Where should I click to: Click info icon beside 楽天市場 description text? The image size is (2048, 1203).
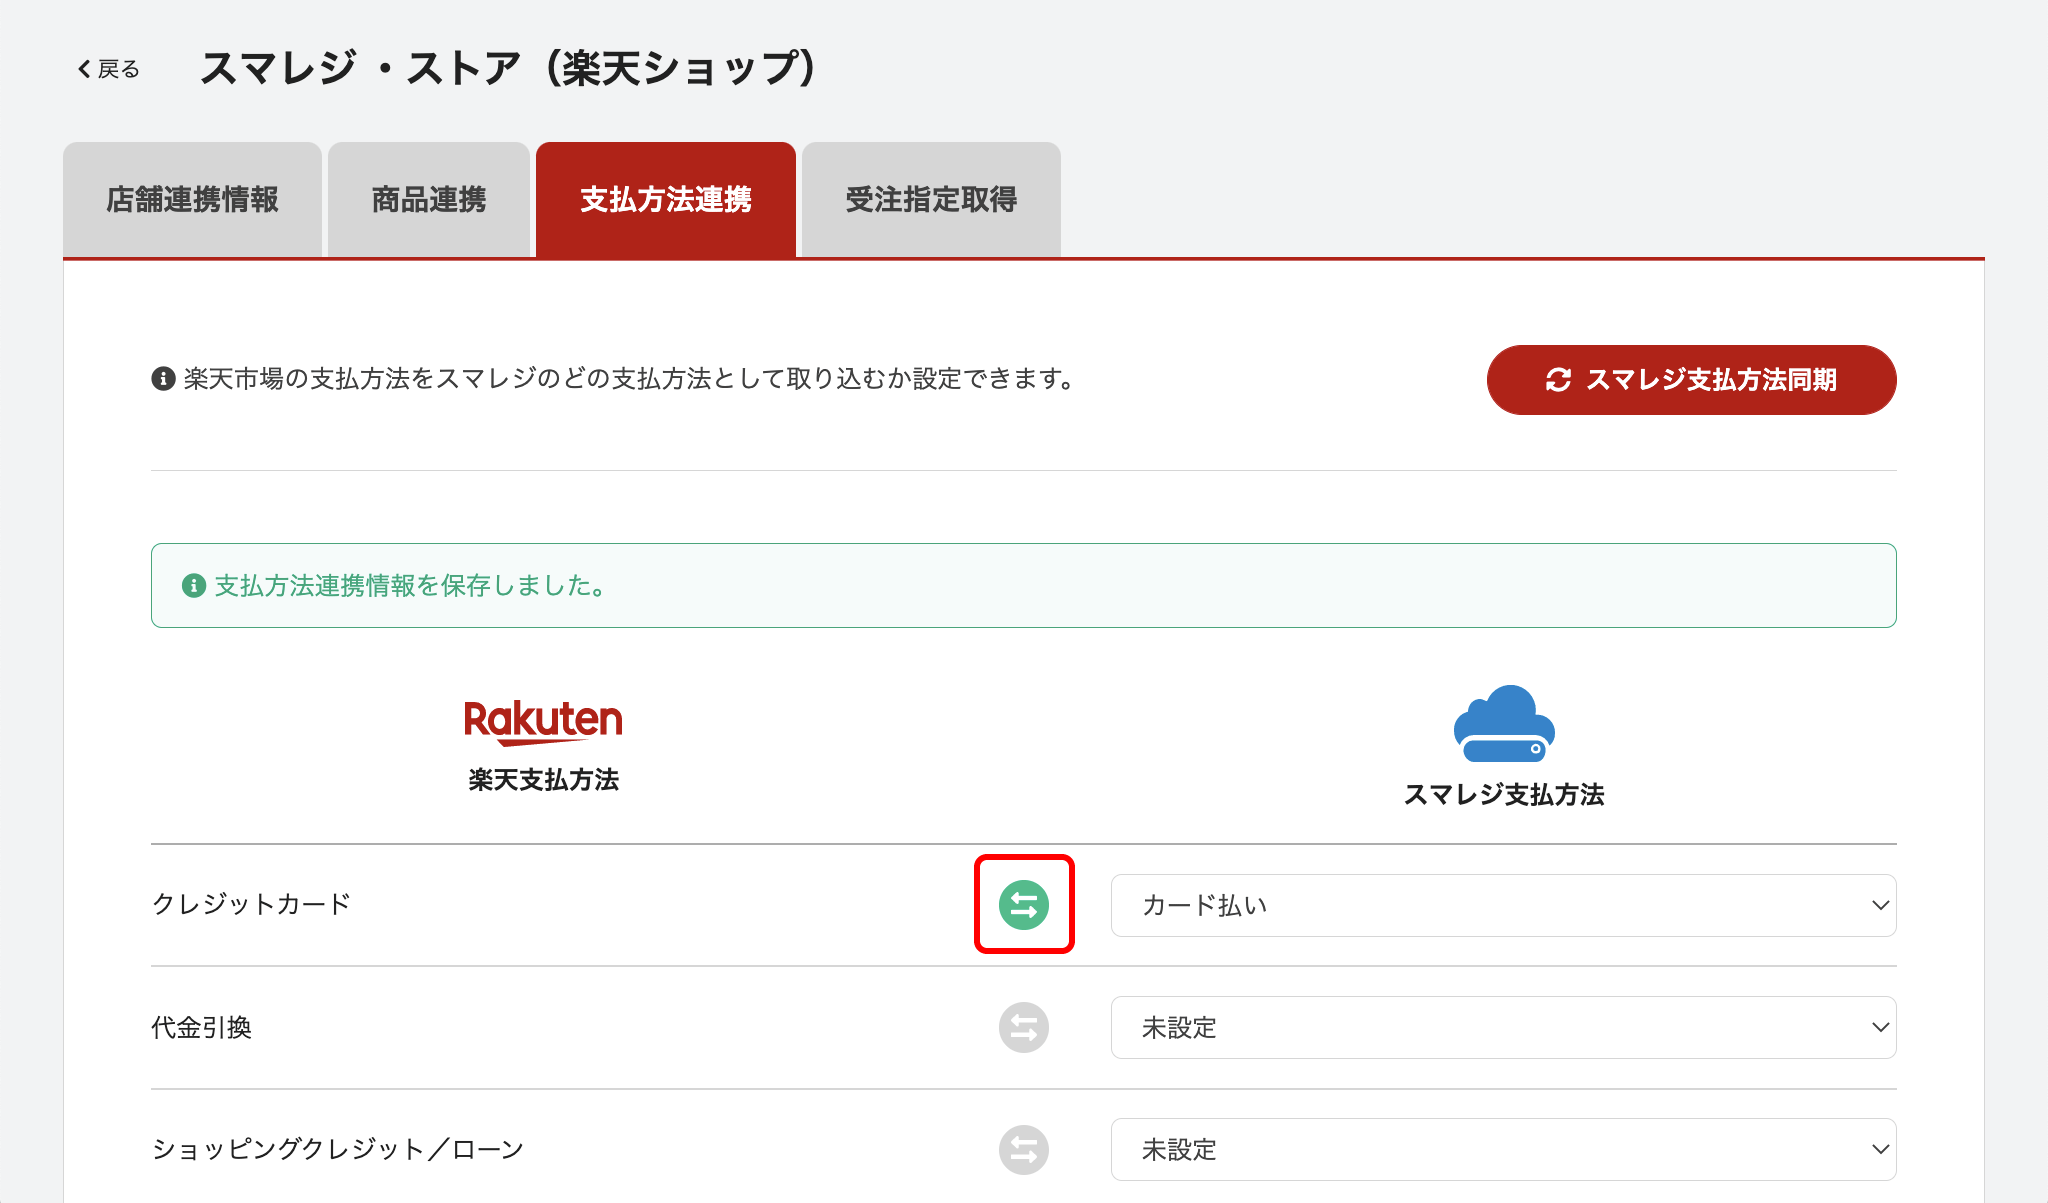coord(163,379)
